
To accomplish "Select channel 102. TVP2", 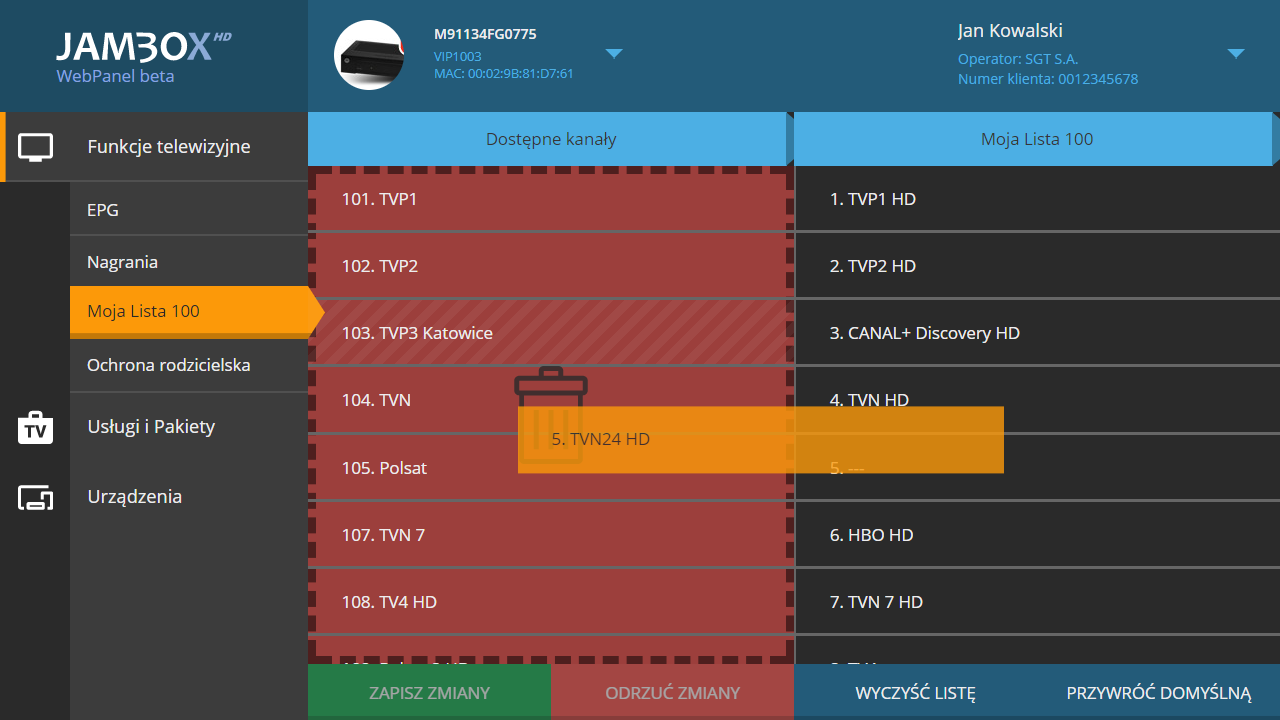I will (x=551, y=266).
